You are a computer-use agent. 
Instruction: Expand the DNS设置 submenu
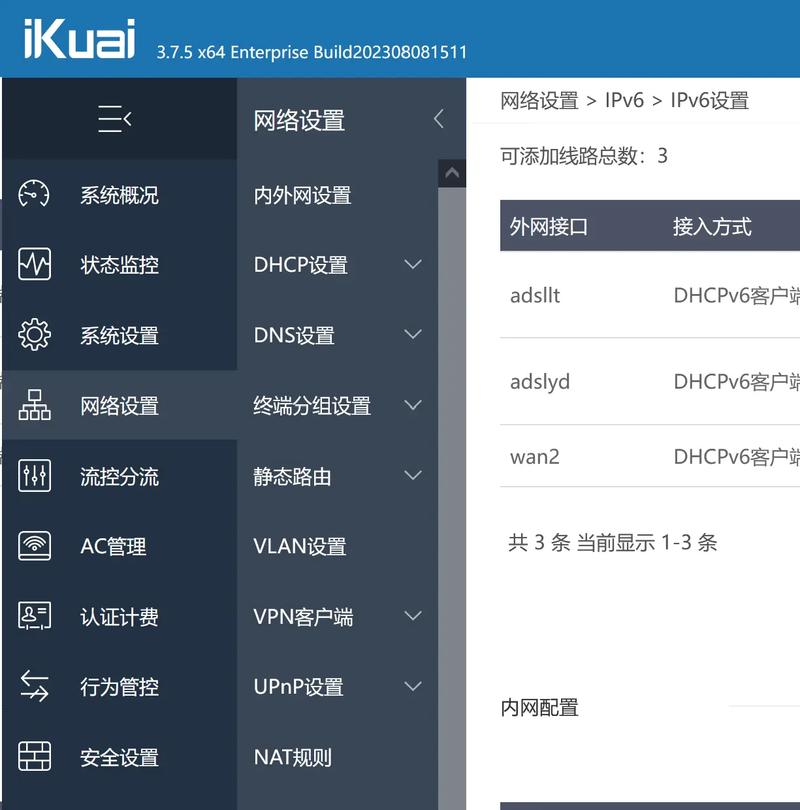pyautogui.click(x=413, y=335)
